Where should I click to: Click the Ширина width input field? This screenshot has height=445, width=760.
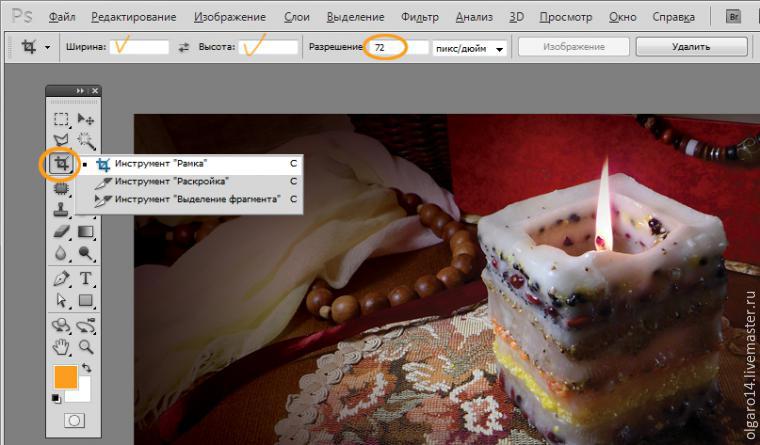(x=139, y=47)
